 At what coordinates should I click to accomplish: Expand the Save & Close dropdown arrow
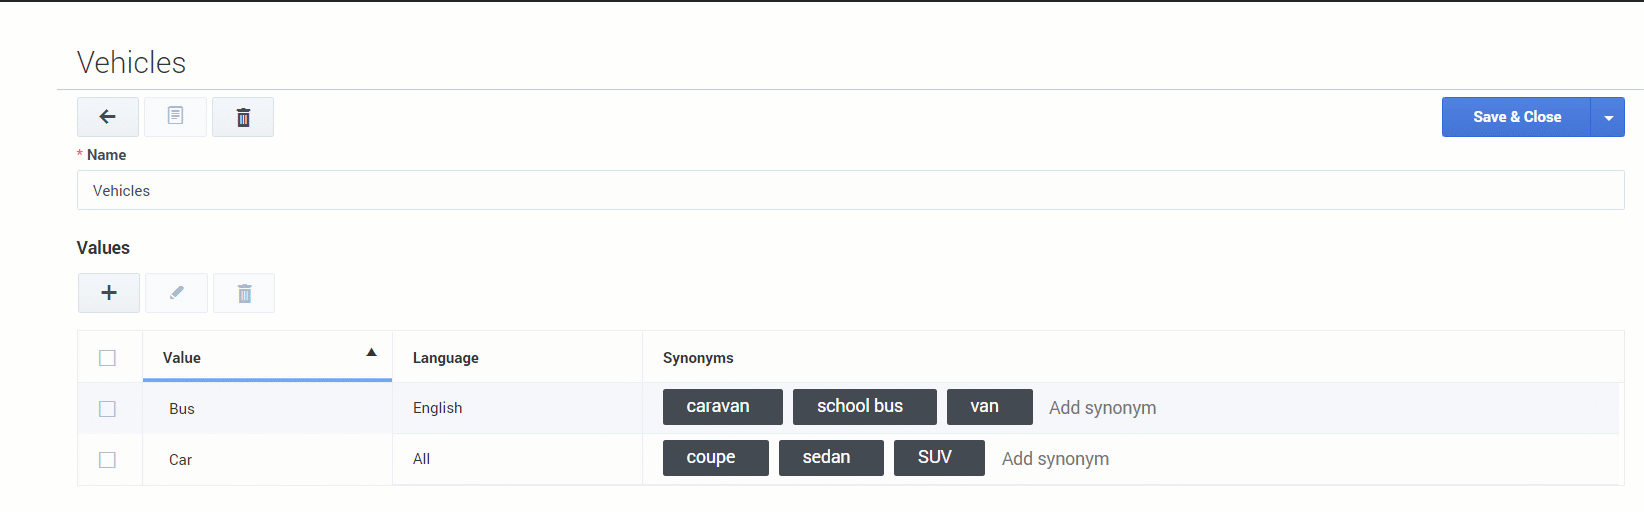pyautogui.click(x=1608, y=118)
